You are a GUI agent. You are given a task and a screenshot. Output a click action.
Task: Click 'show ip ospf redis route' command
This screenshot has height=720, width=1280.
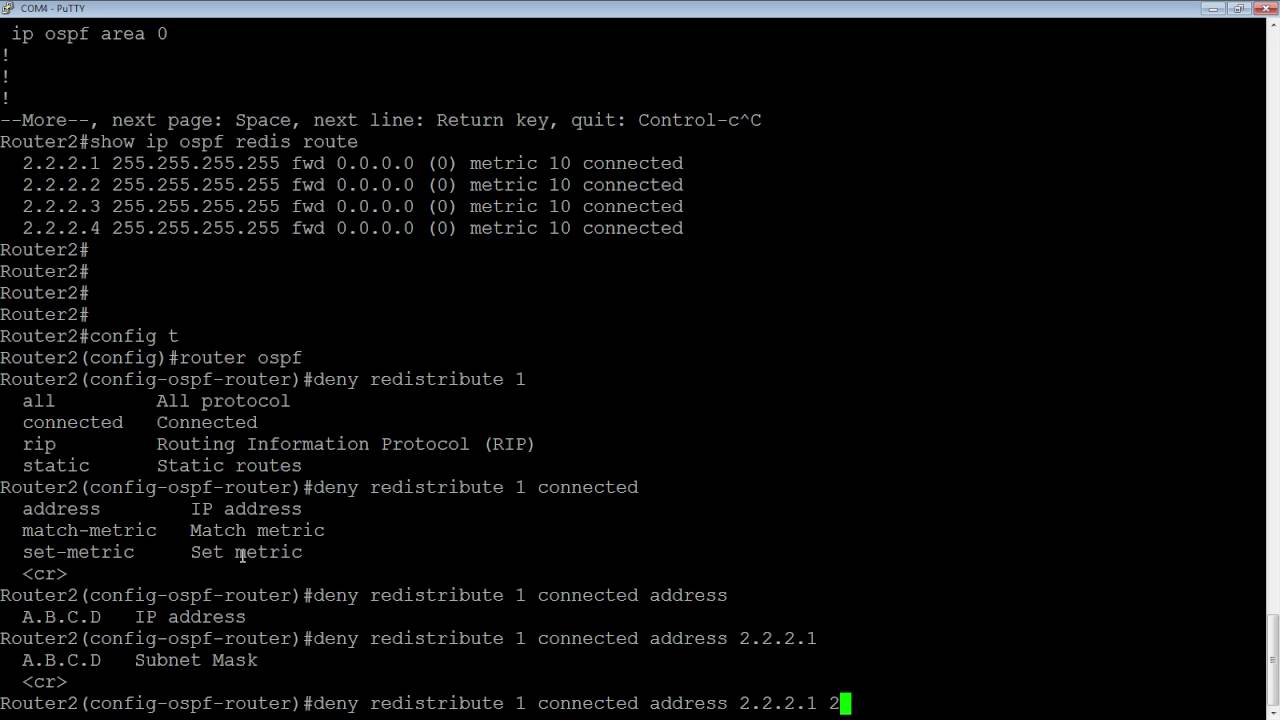coord(224,142)
